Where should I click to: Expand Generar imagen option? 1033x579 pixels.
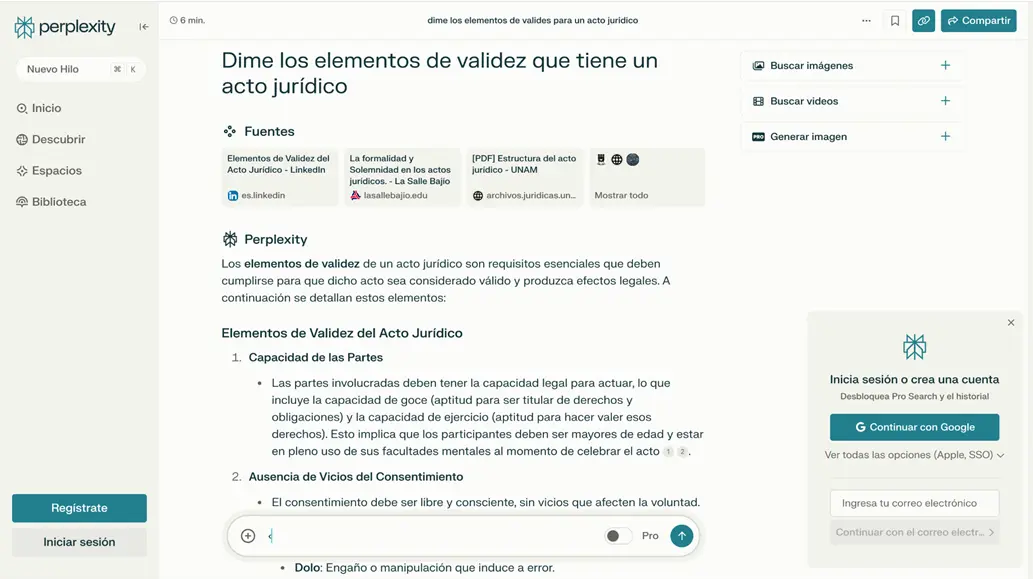click(x=945, y=137)
